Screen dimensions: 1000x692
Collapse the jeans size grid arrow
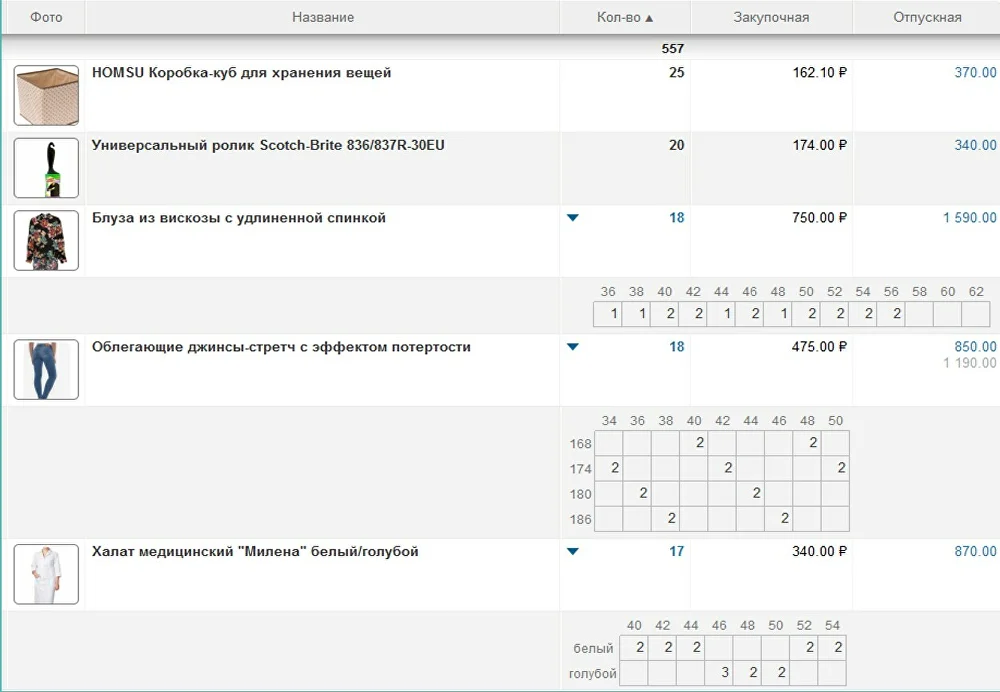(573, 347)
